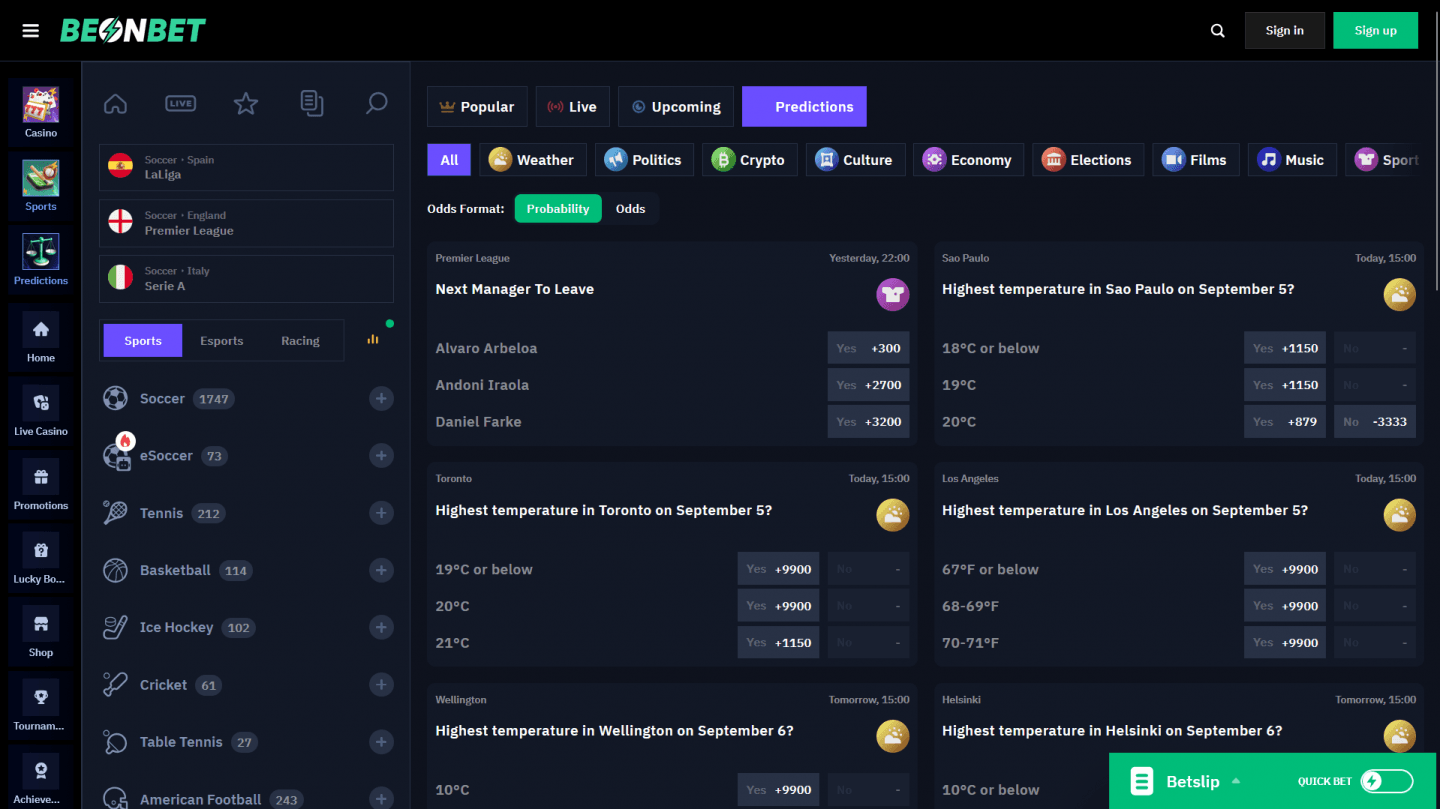Filter predictions by Music
The width and height of the screenshot is (1440, 809).
pyautogui.click(x=1292, y=160)
